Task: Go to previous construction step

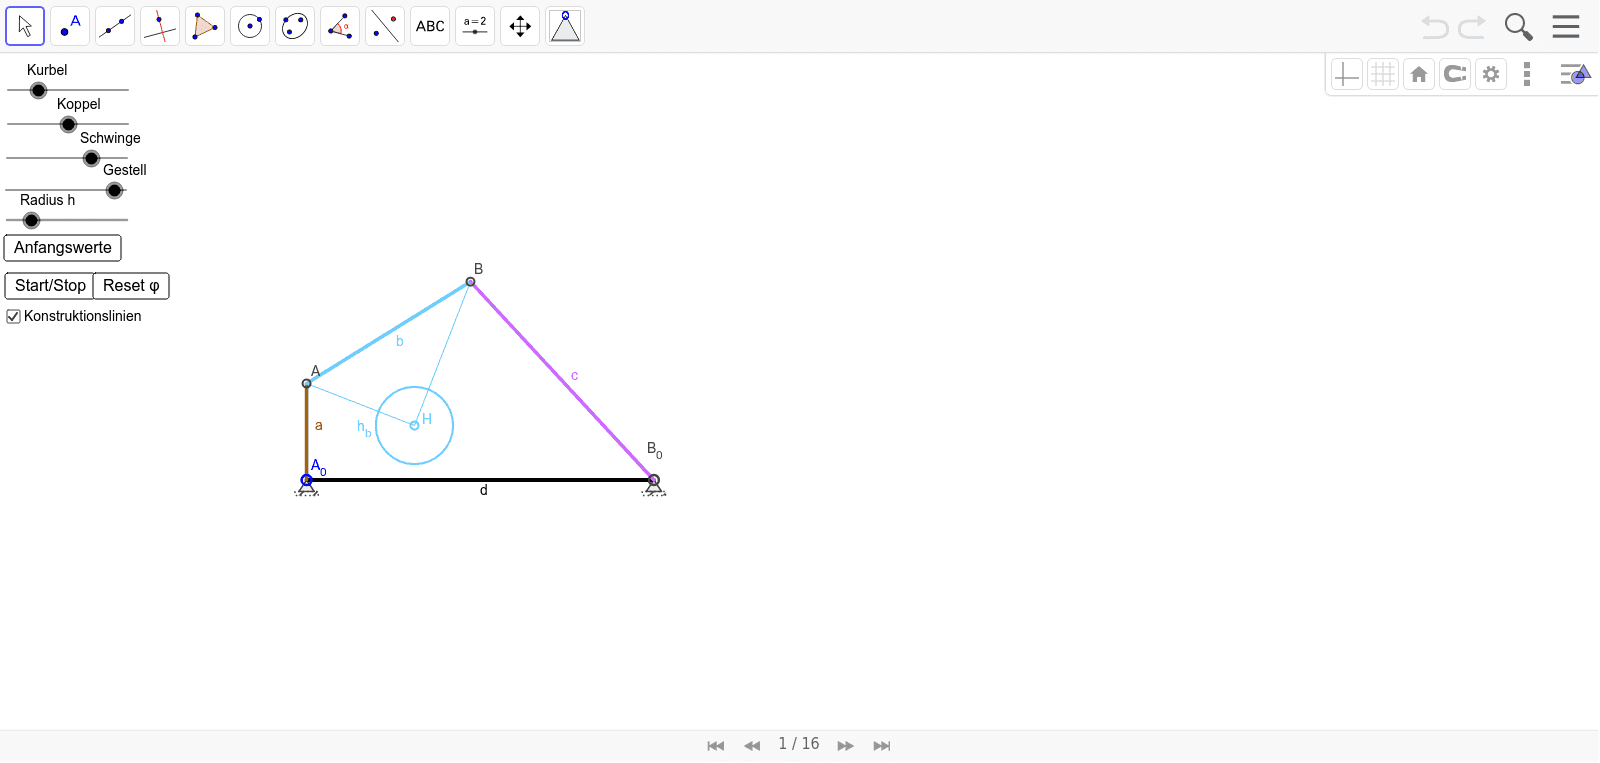Action: (752, 746)
